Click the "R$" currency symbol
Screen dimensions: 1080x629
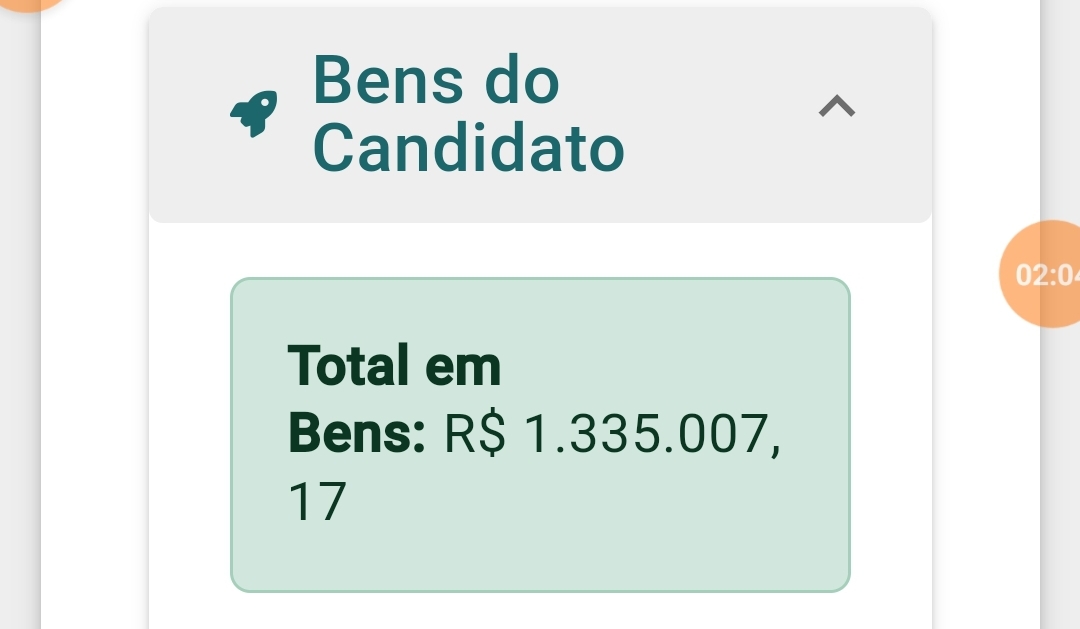(x=475, y=436)
